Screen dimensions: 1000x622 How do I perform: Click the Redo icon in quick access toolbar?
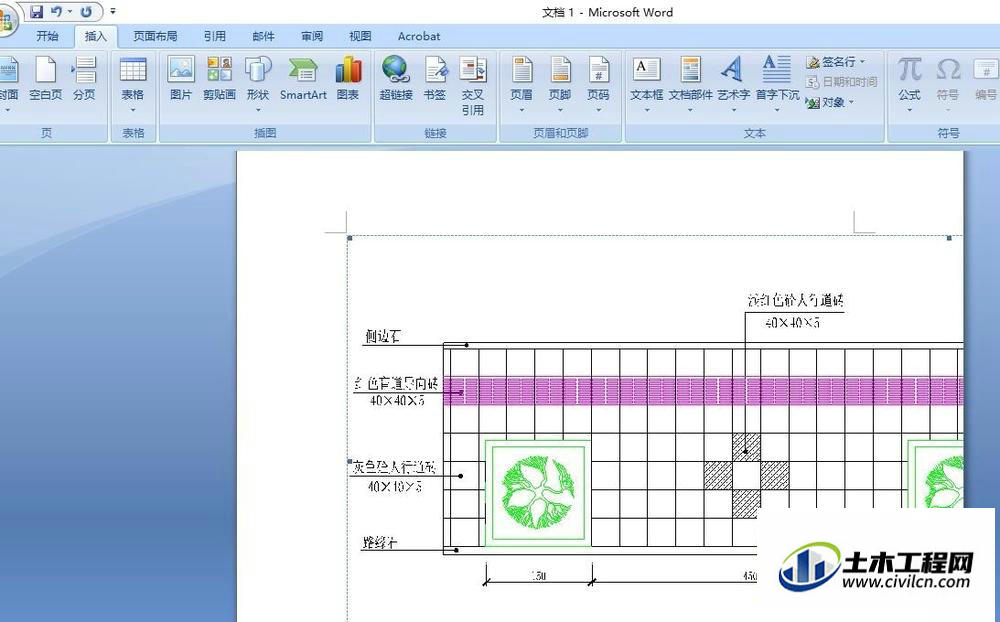tap(86, 11)
